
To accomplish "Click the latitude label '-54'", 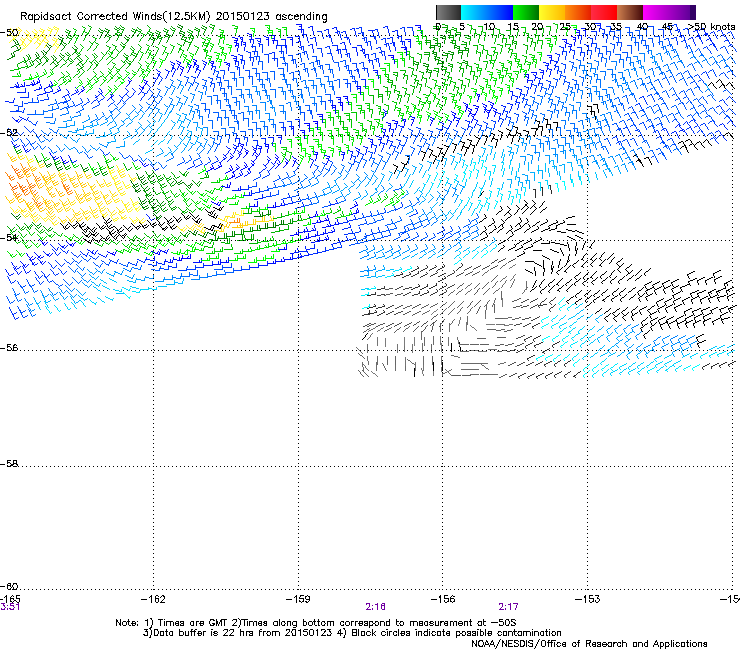I will [9, 237].
